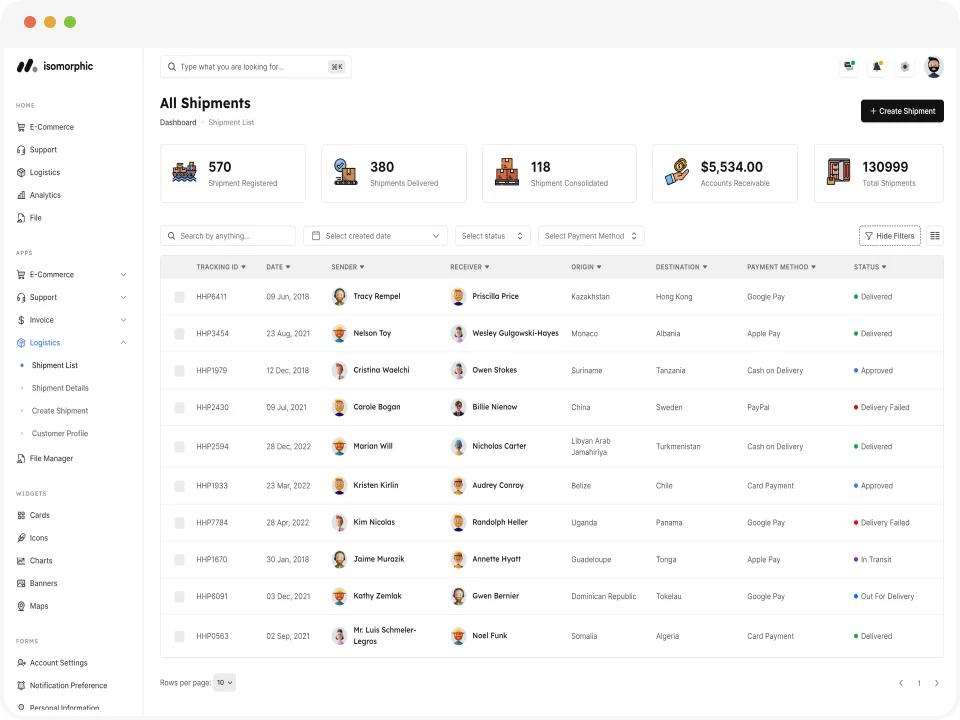Screen dimensions: 960x720
Task: Click Tracy Rempel's avatar
Action: pyautogui.click(x=339, y=296)
